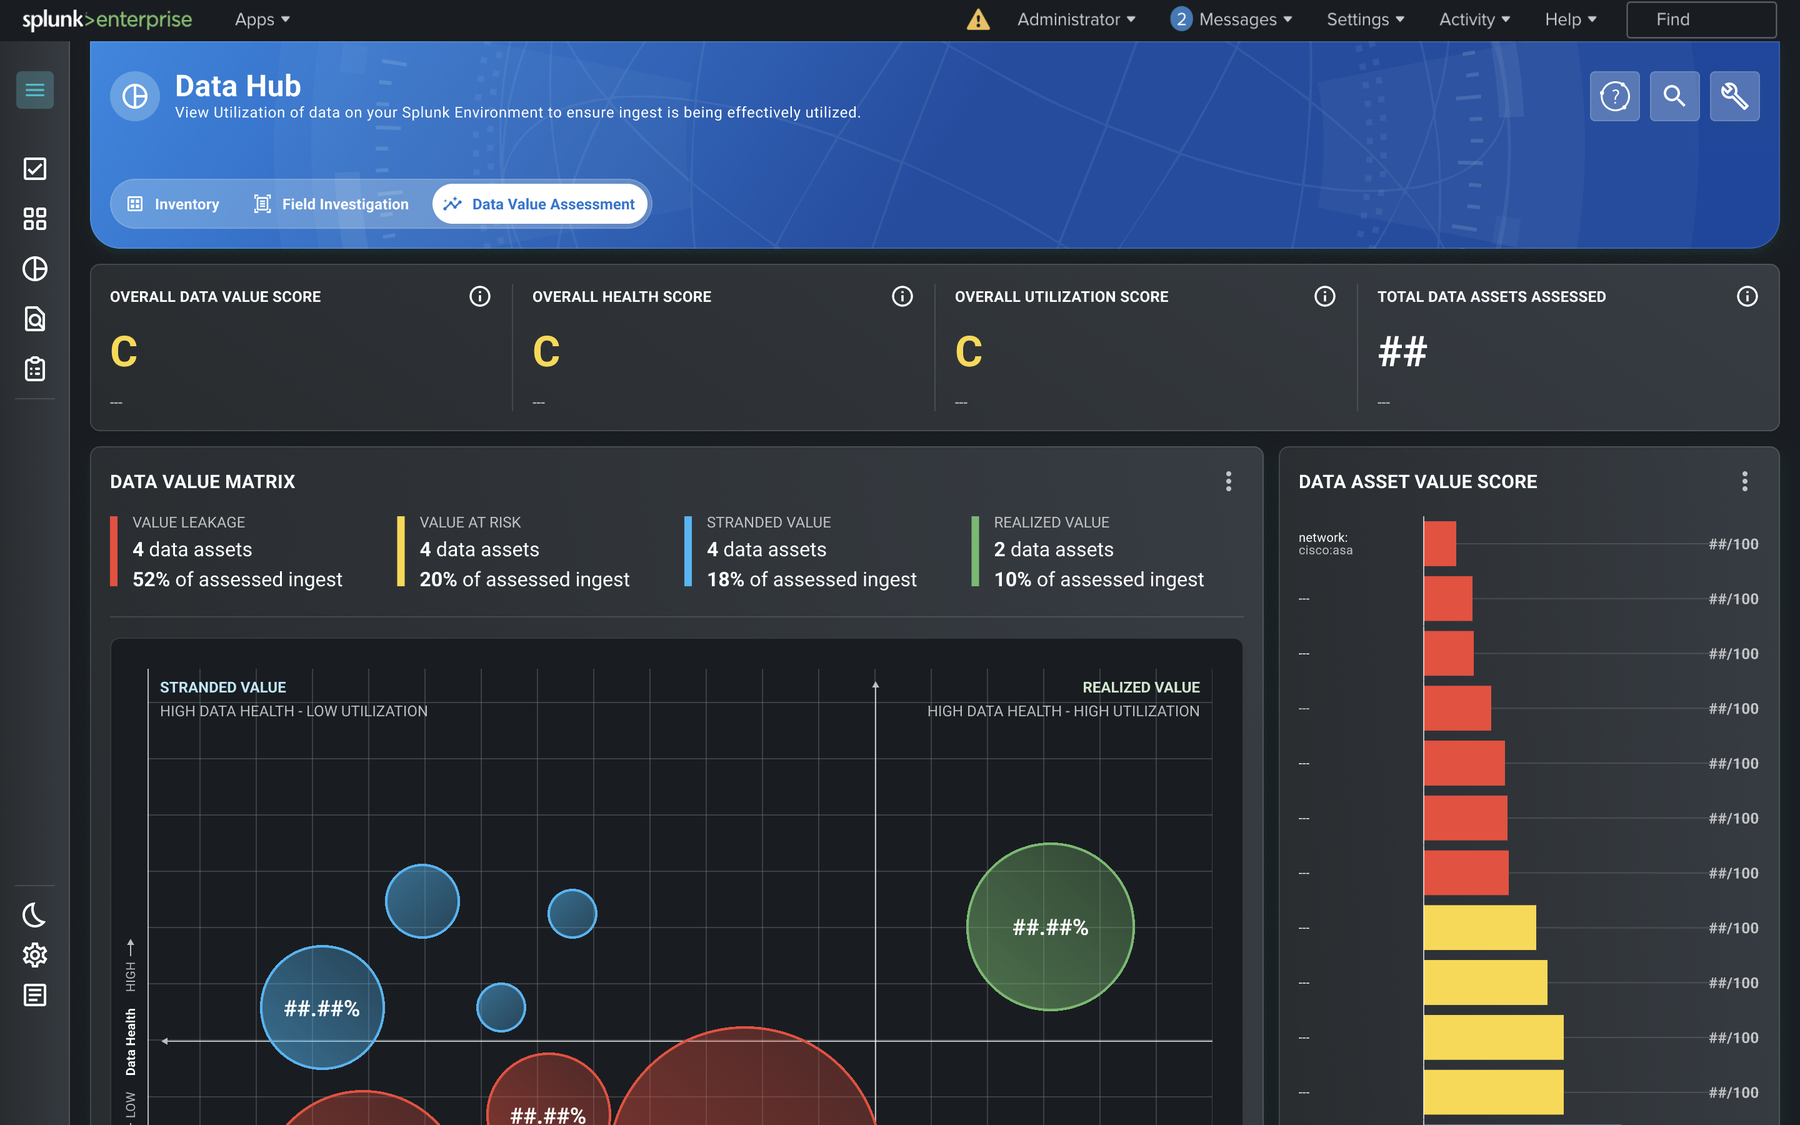Expand the Administrator dropdown
The image size is (1800, 1125).
tap(1076, 19)
